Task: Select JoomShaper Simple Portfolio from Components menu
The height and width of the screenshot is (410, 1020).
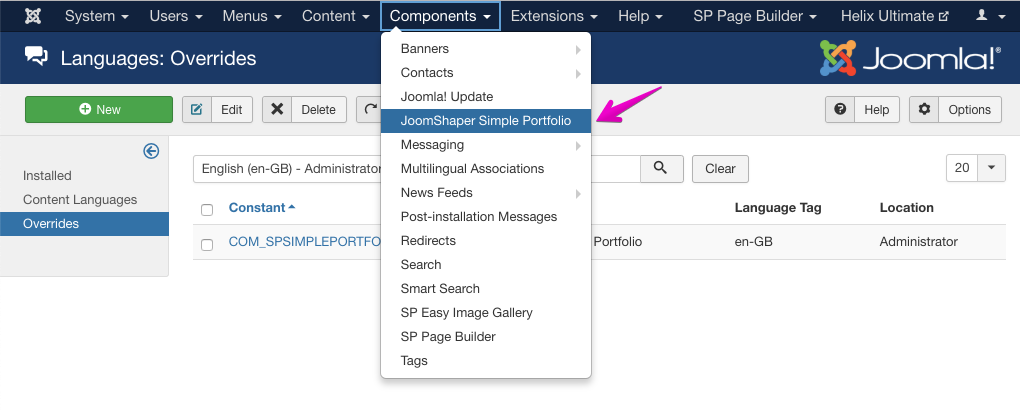Action: click(x=485, y=121)
